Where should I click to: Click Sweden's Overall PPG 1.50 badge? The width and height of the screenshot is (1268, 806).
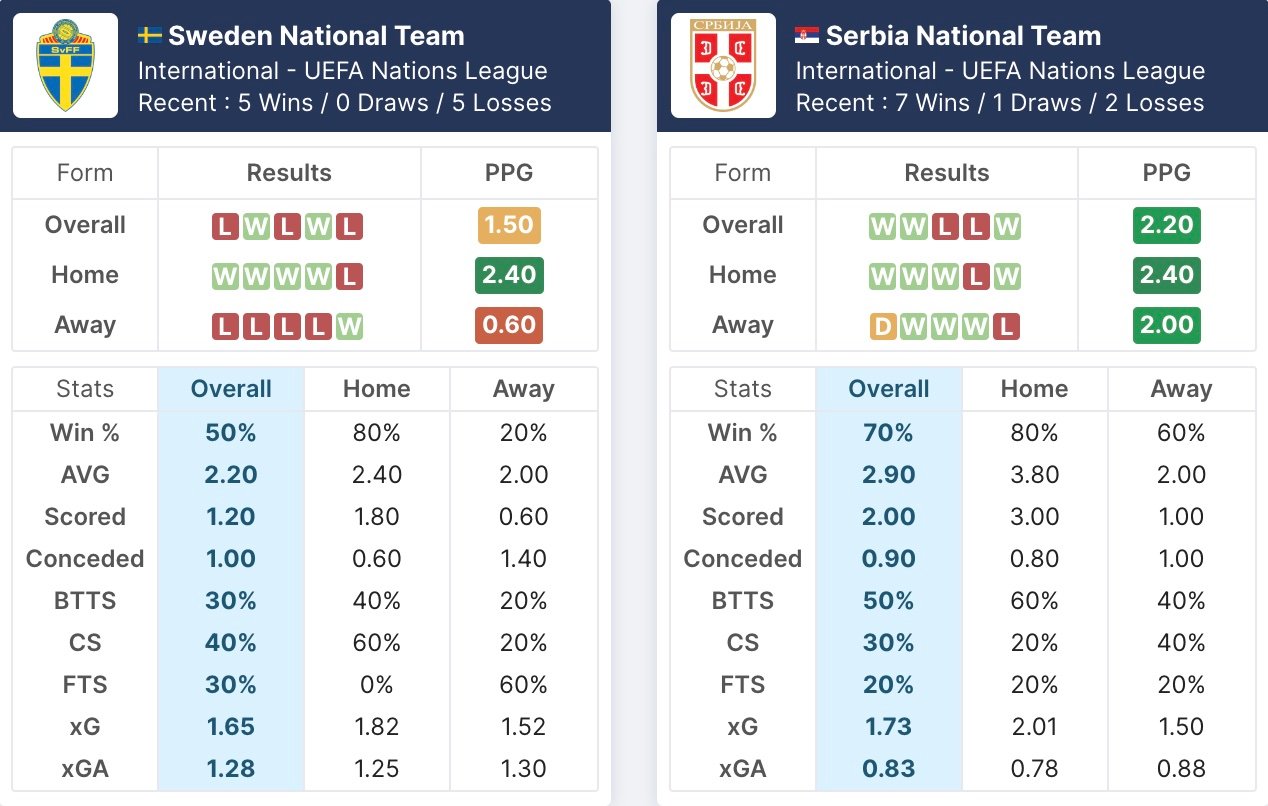click(x=509, y=226)
